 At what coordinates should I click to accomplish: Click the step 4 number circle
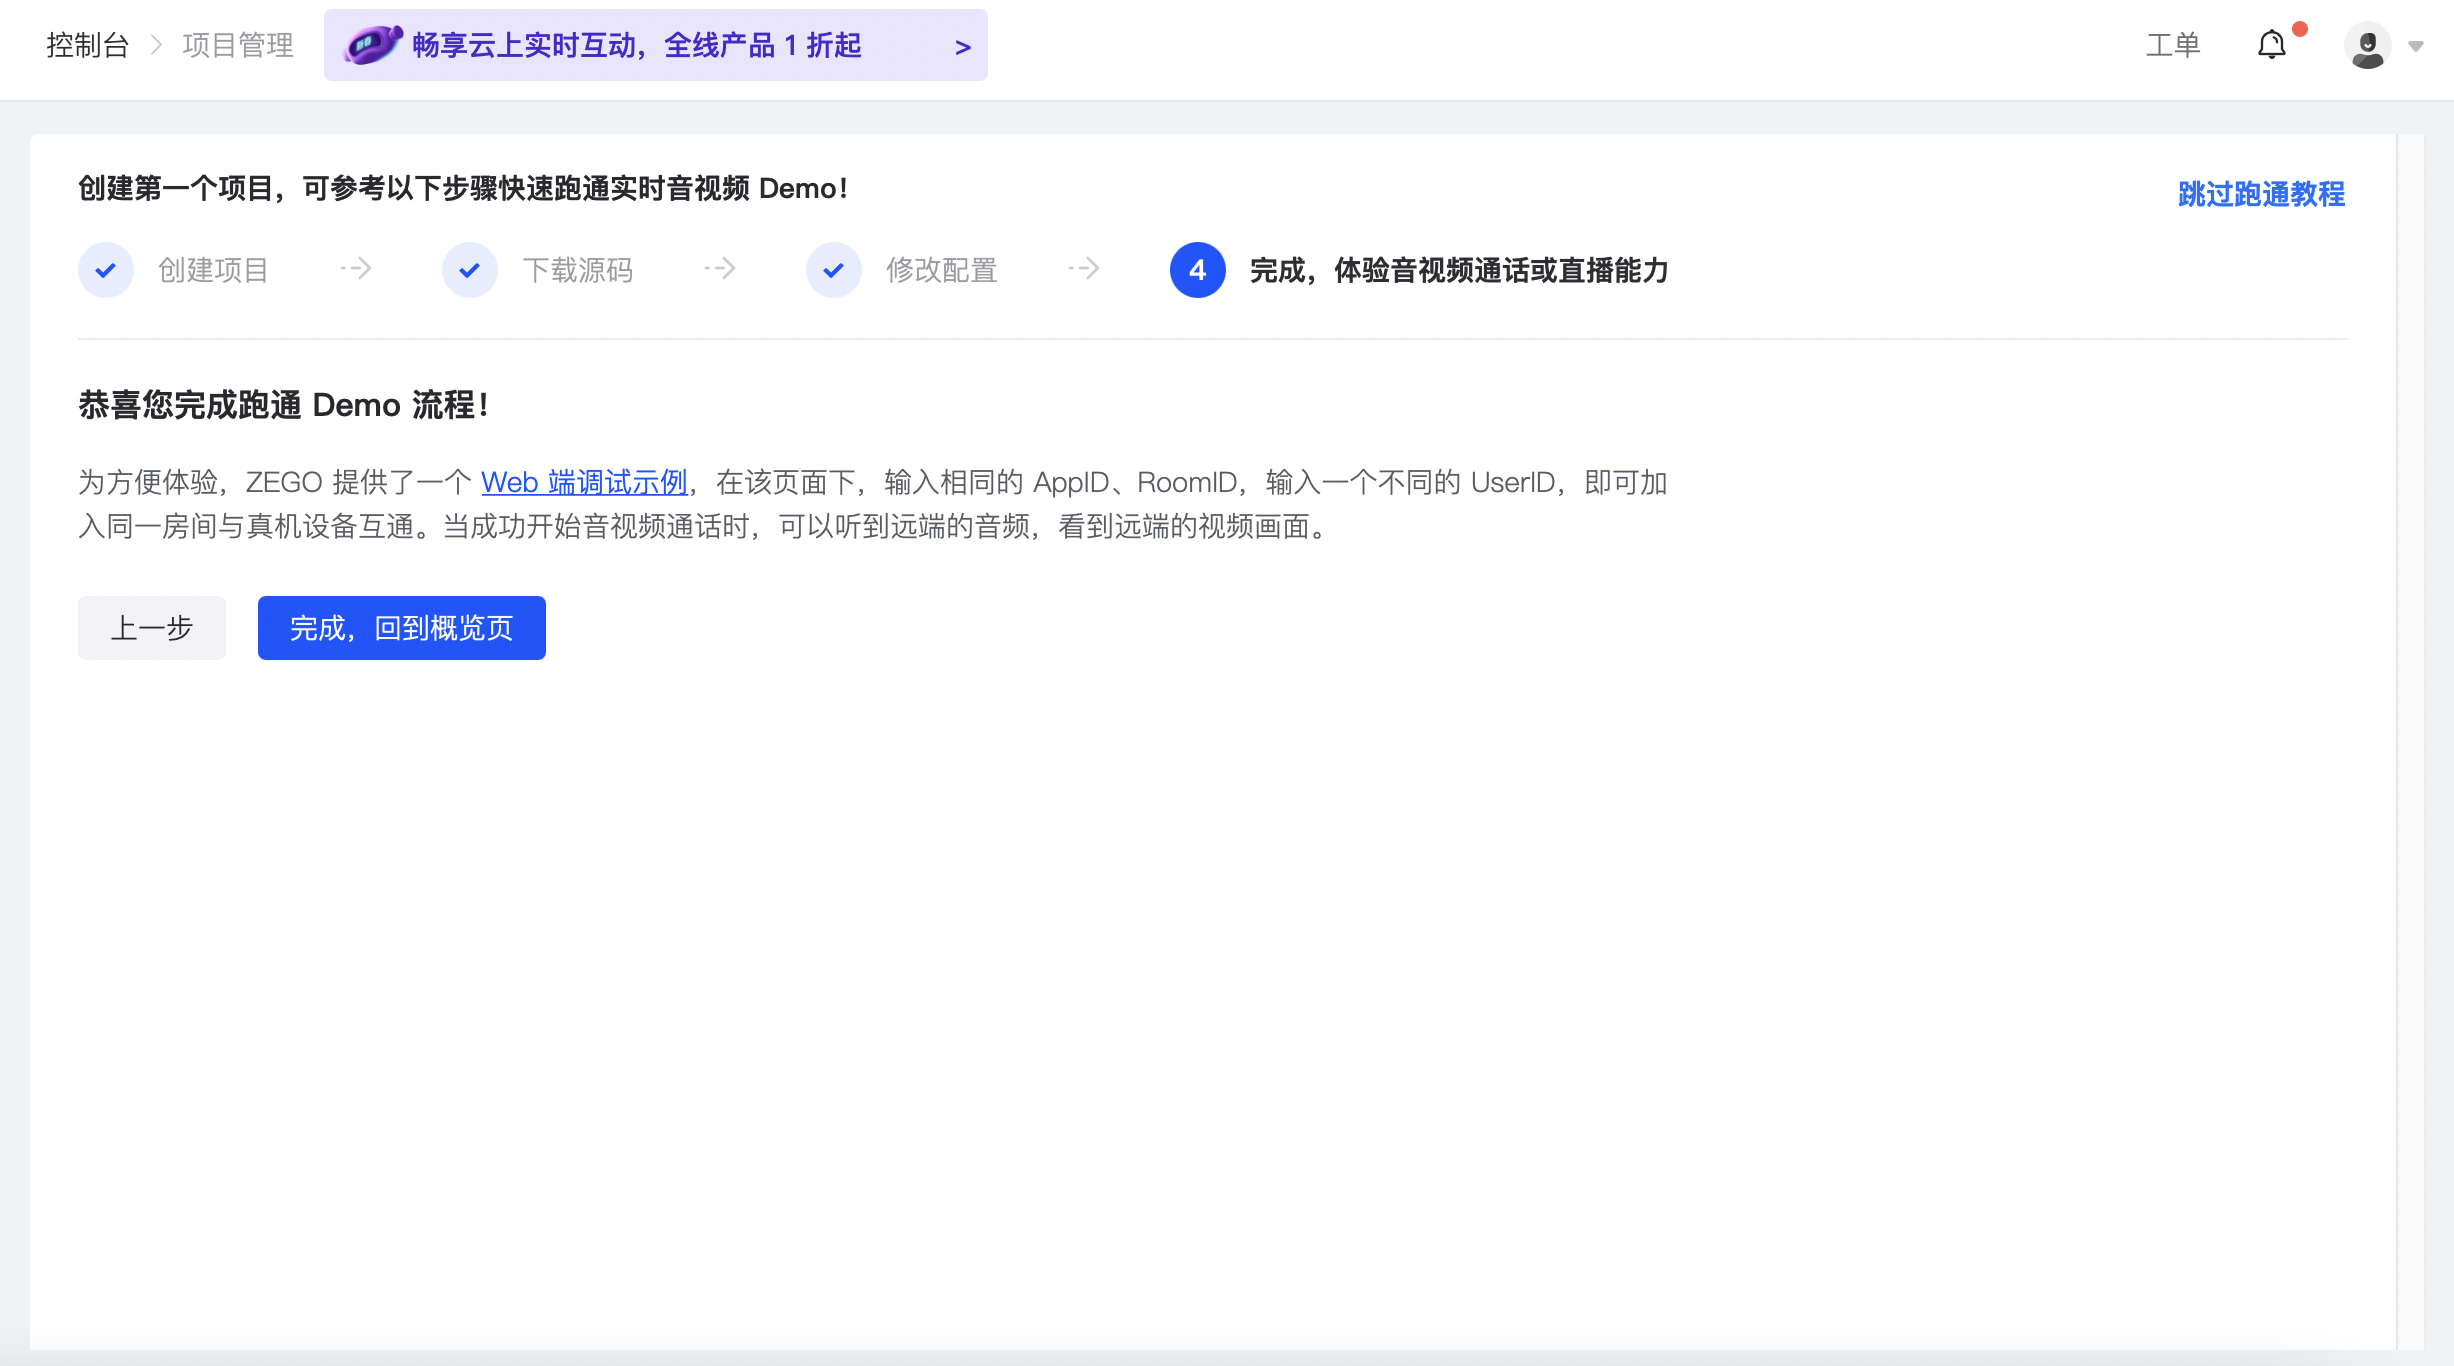pos(1197,270)
